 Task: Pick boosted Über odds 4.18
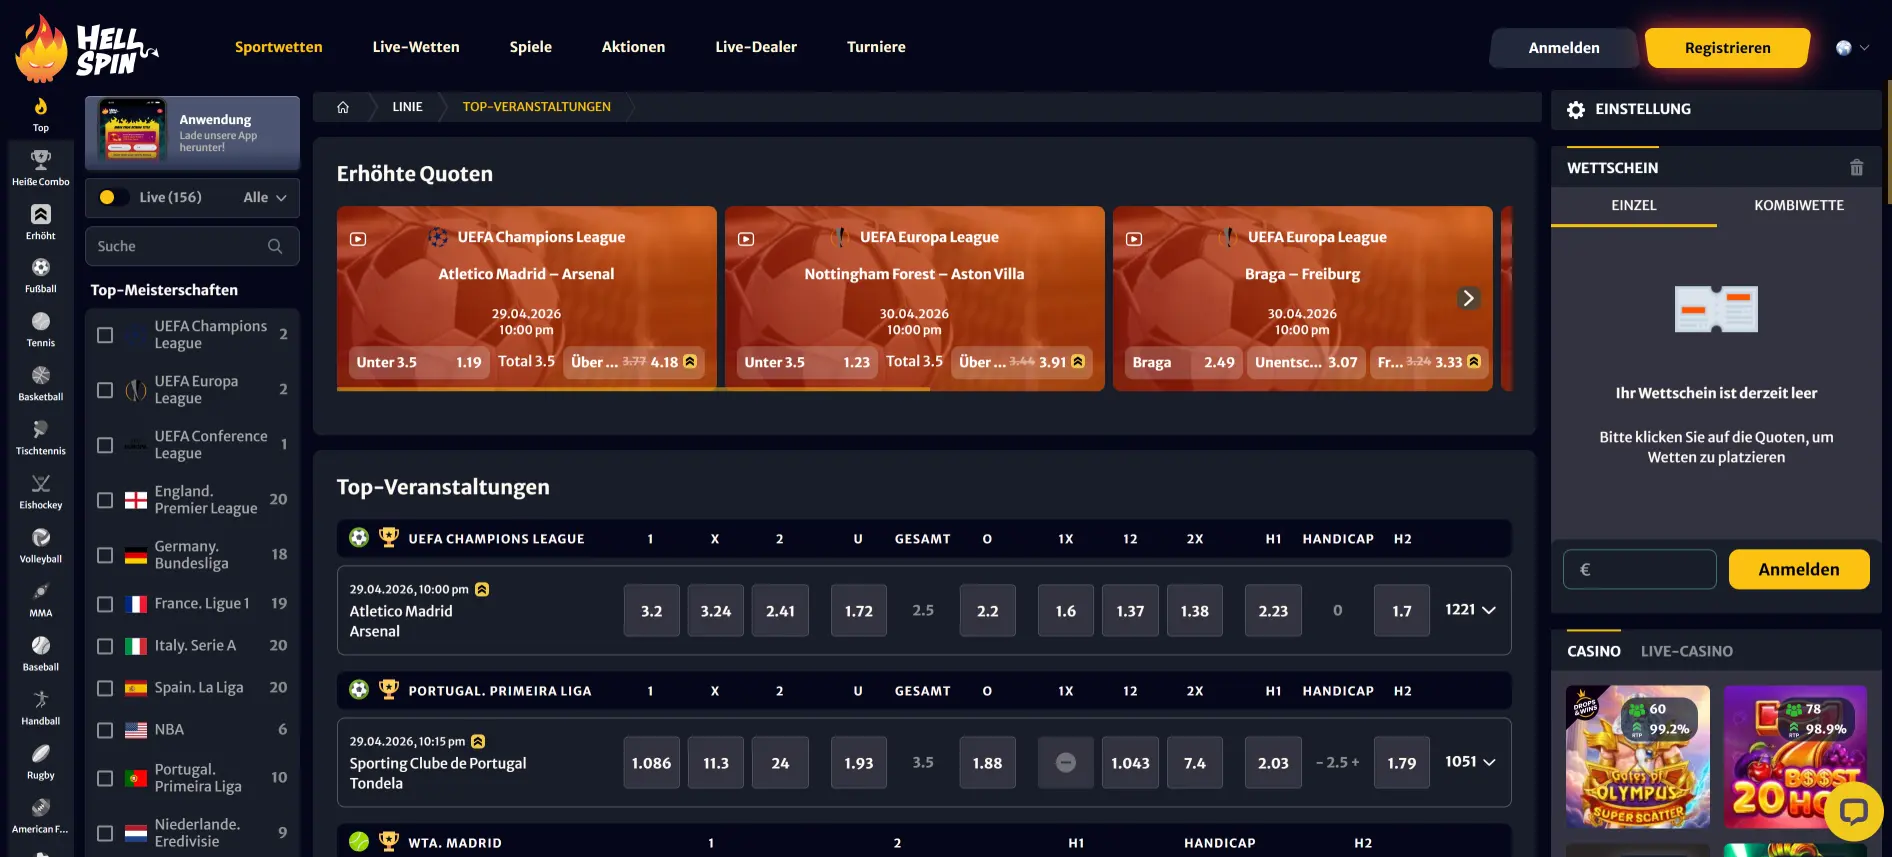click(x=634, y=362)
